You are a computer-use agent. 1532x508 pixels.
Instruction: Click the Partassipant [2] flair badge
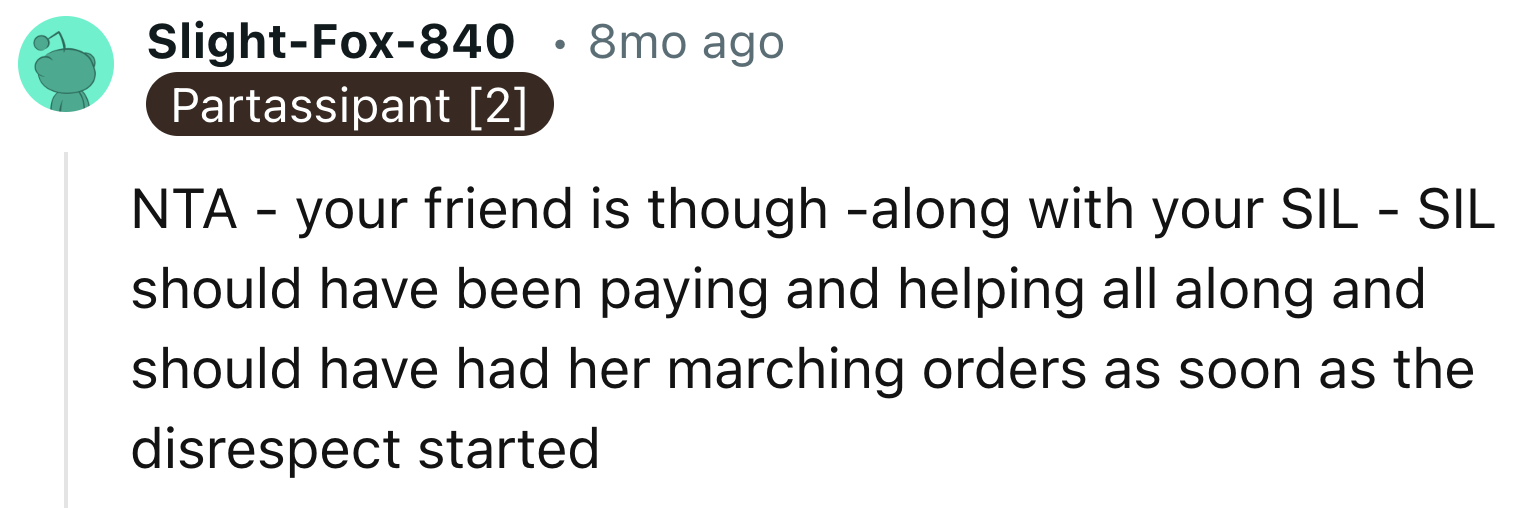[349, 105]
